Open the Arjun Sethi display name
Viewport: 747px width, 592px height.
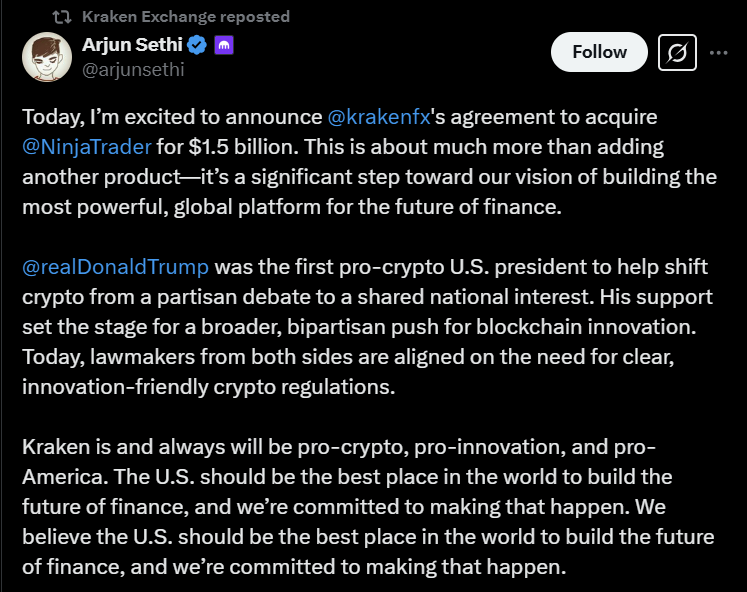pyautogui.click(x=133, y=46)
